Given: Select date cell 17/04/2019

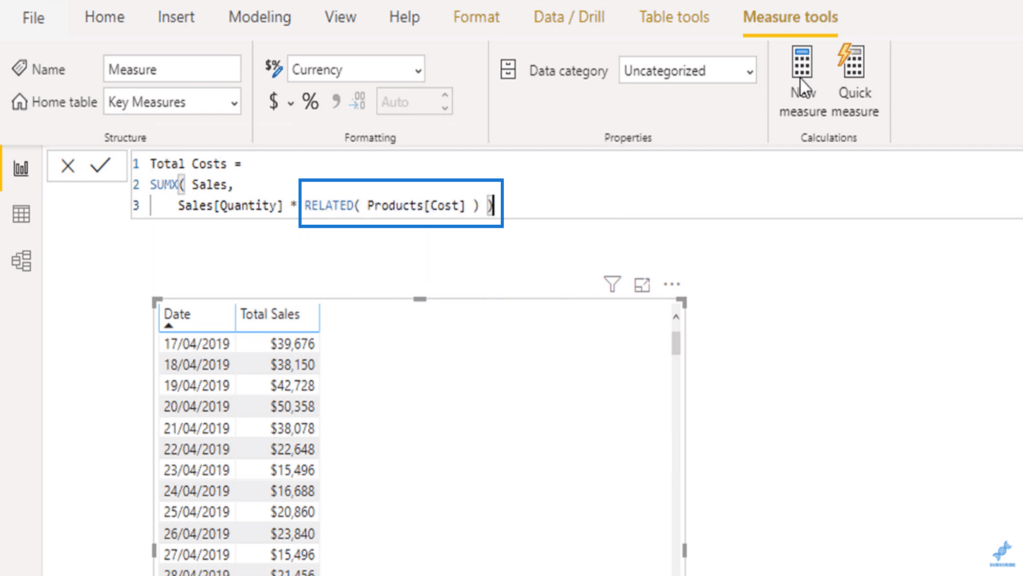Looking at the screenshot, I should point(197,344).
